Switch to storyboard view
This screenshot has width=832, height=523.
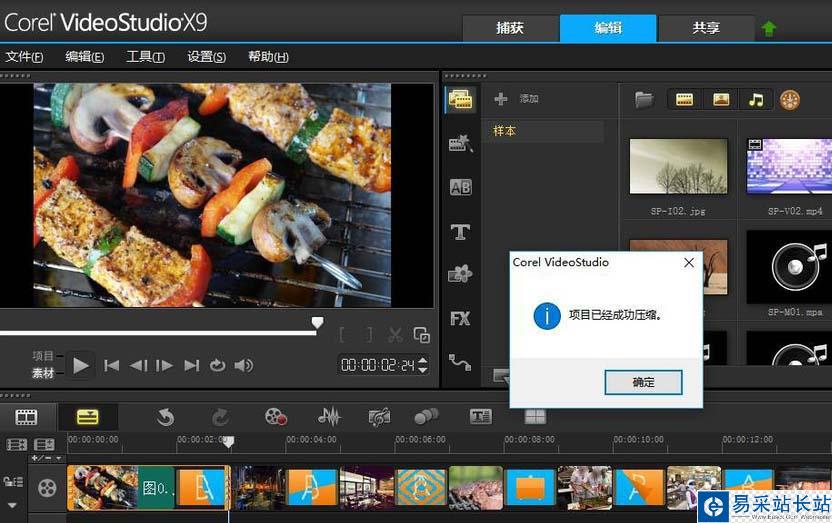click(26, 417)
